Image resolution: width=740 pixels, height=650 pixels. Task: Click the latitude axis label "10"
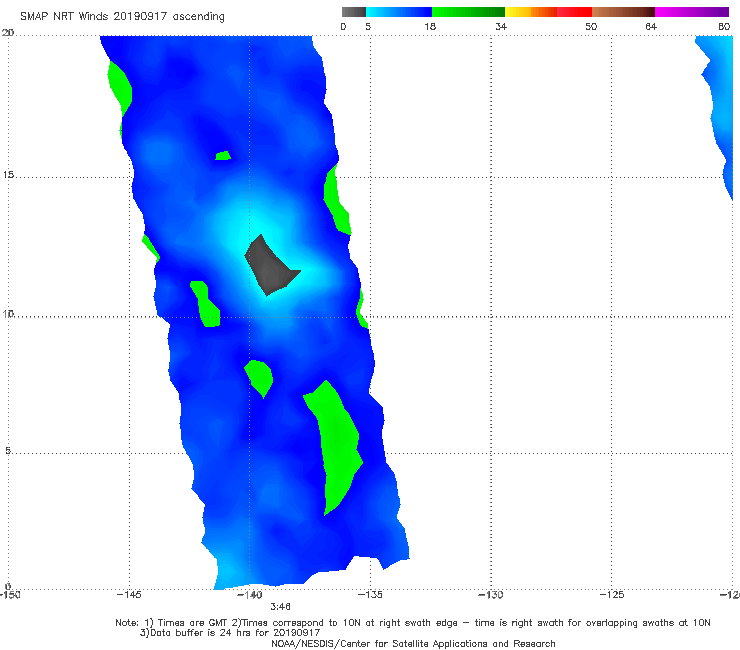tap(8, 314)
